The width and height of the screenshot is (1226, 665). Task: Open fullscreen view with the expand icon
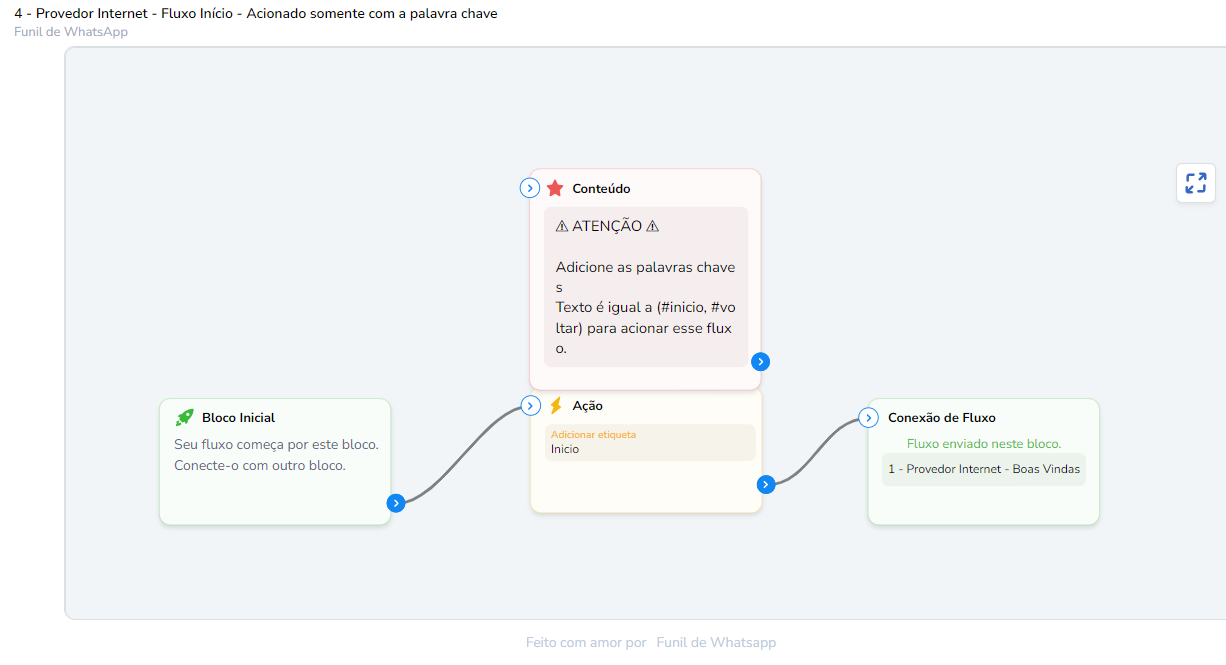[1195, 183]
